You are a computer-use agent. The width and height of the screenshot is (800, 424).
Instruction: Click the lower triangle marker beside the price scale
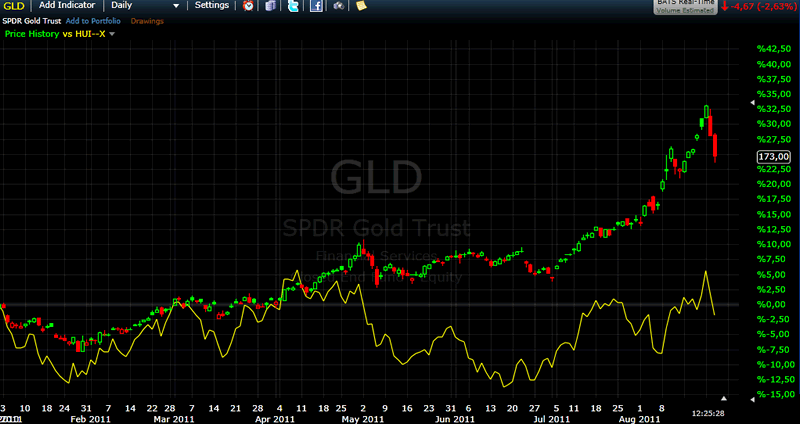click(753, 400)
